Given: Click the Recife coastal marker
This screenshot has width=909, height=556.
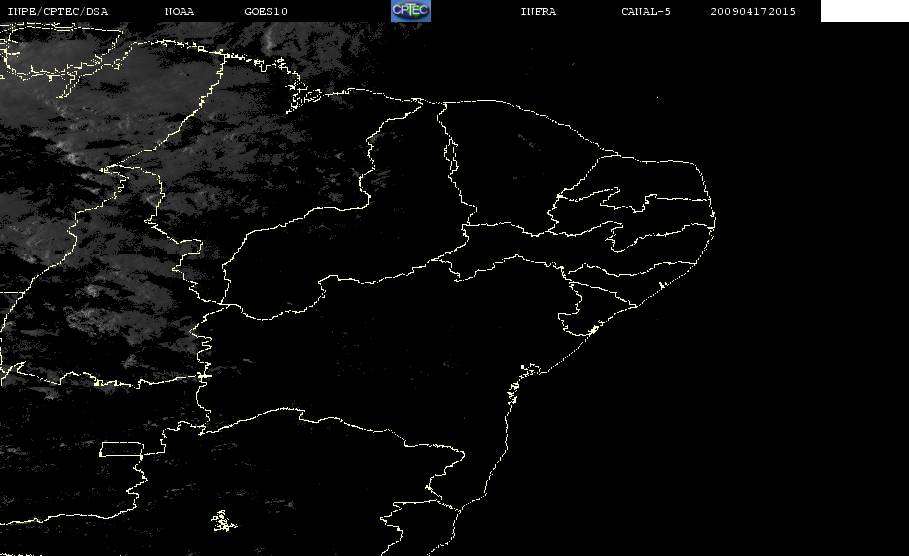Looking at the screenshot, I should pos(661,285).
